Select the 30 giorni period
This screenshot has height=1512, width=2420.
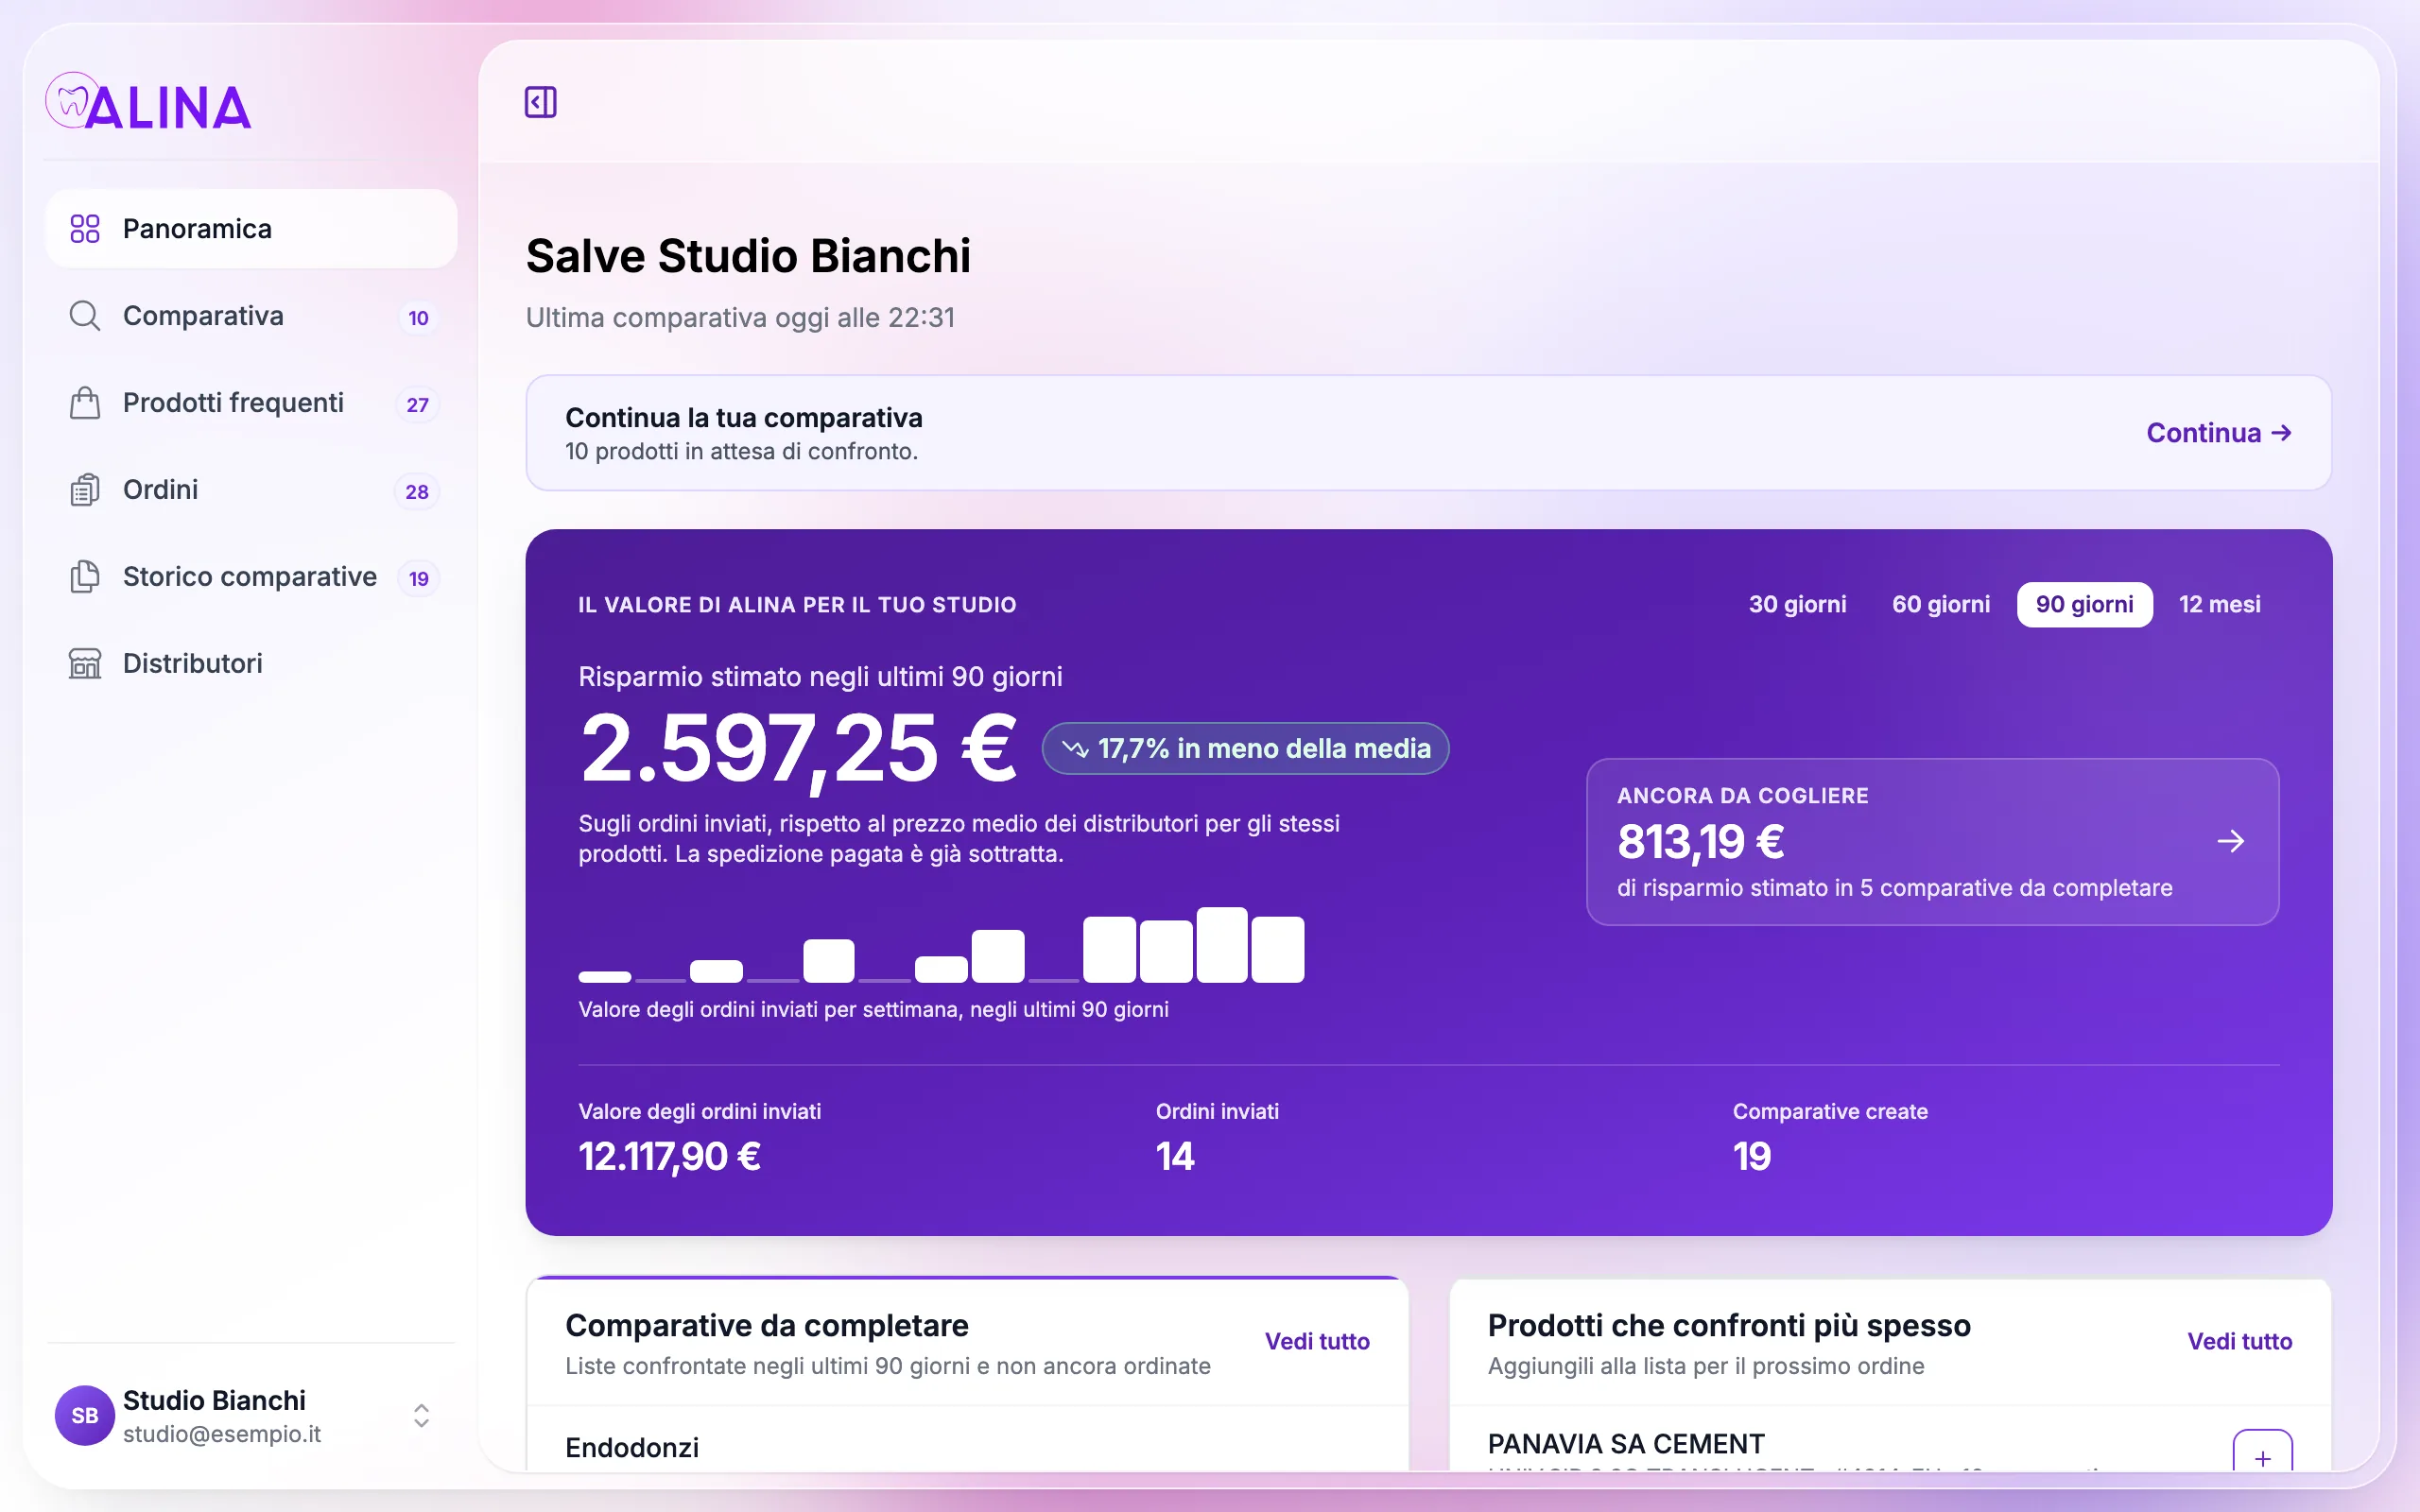[x=1797, y=605]
